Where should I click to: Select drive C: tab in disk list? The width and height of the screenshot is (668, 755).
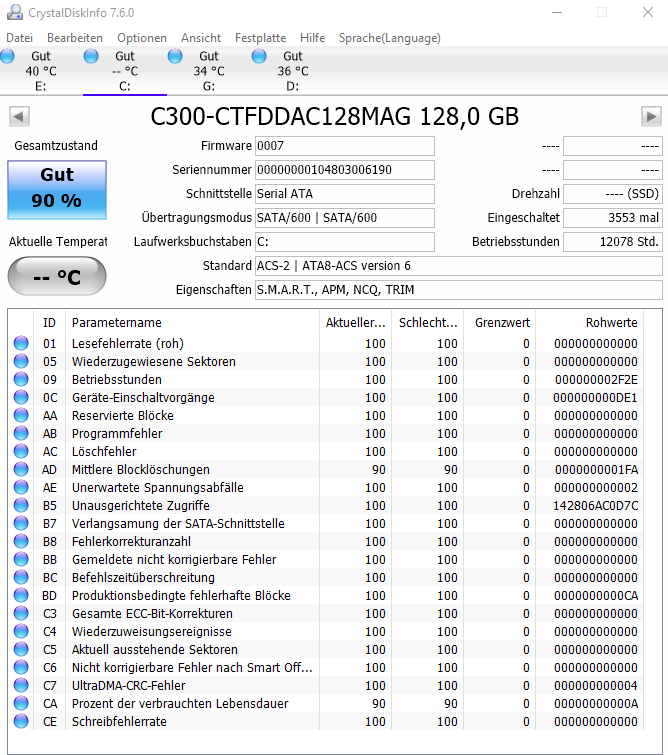coord(125,71)
